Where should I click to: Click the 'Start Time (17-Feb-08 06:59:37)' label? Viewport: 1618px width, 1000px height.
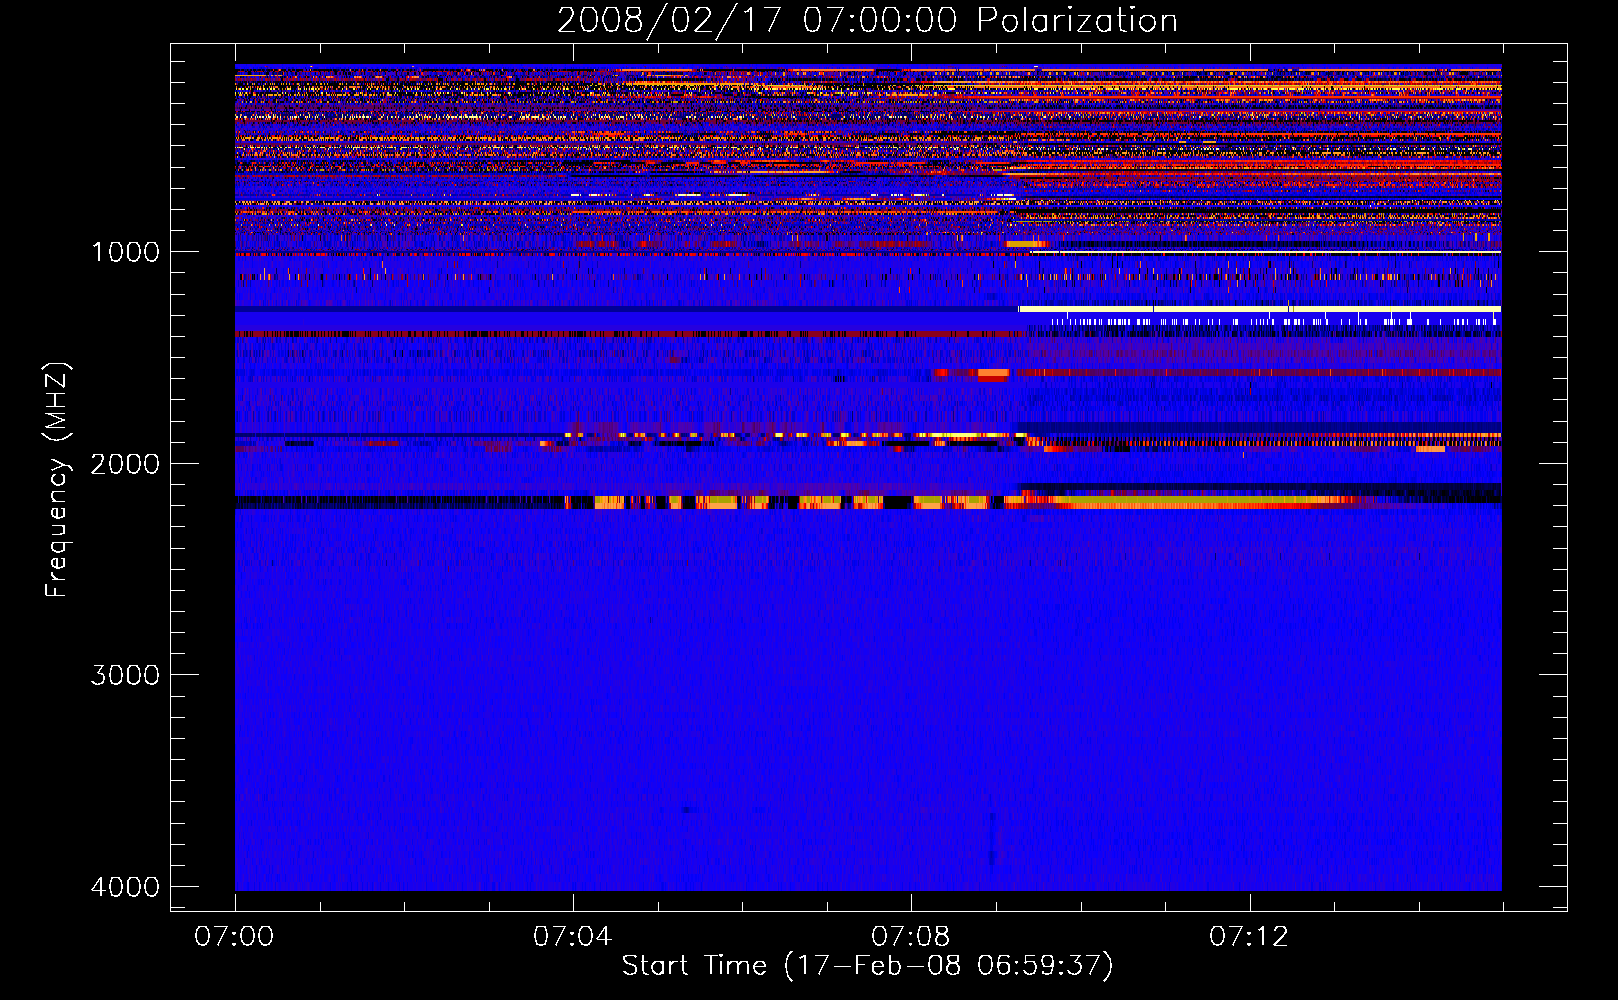(x=867, y=966)
